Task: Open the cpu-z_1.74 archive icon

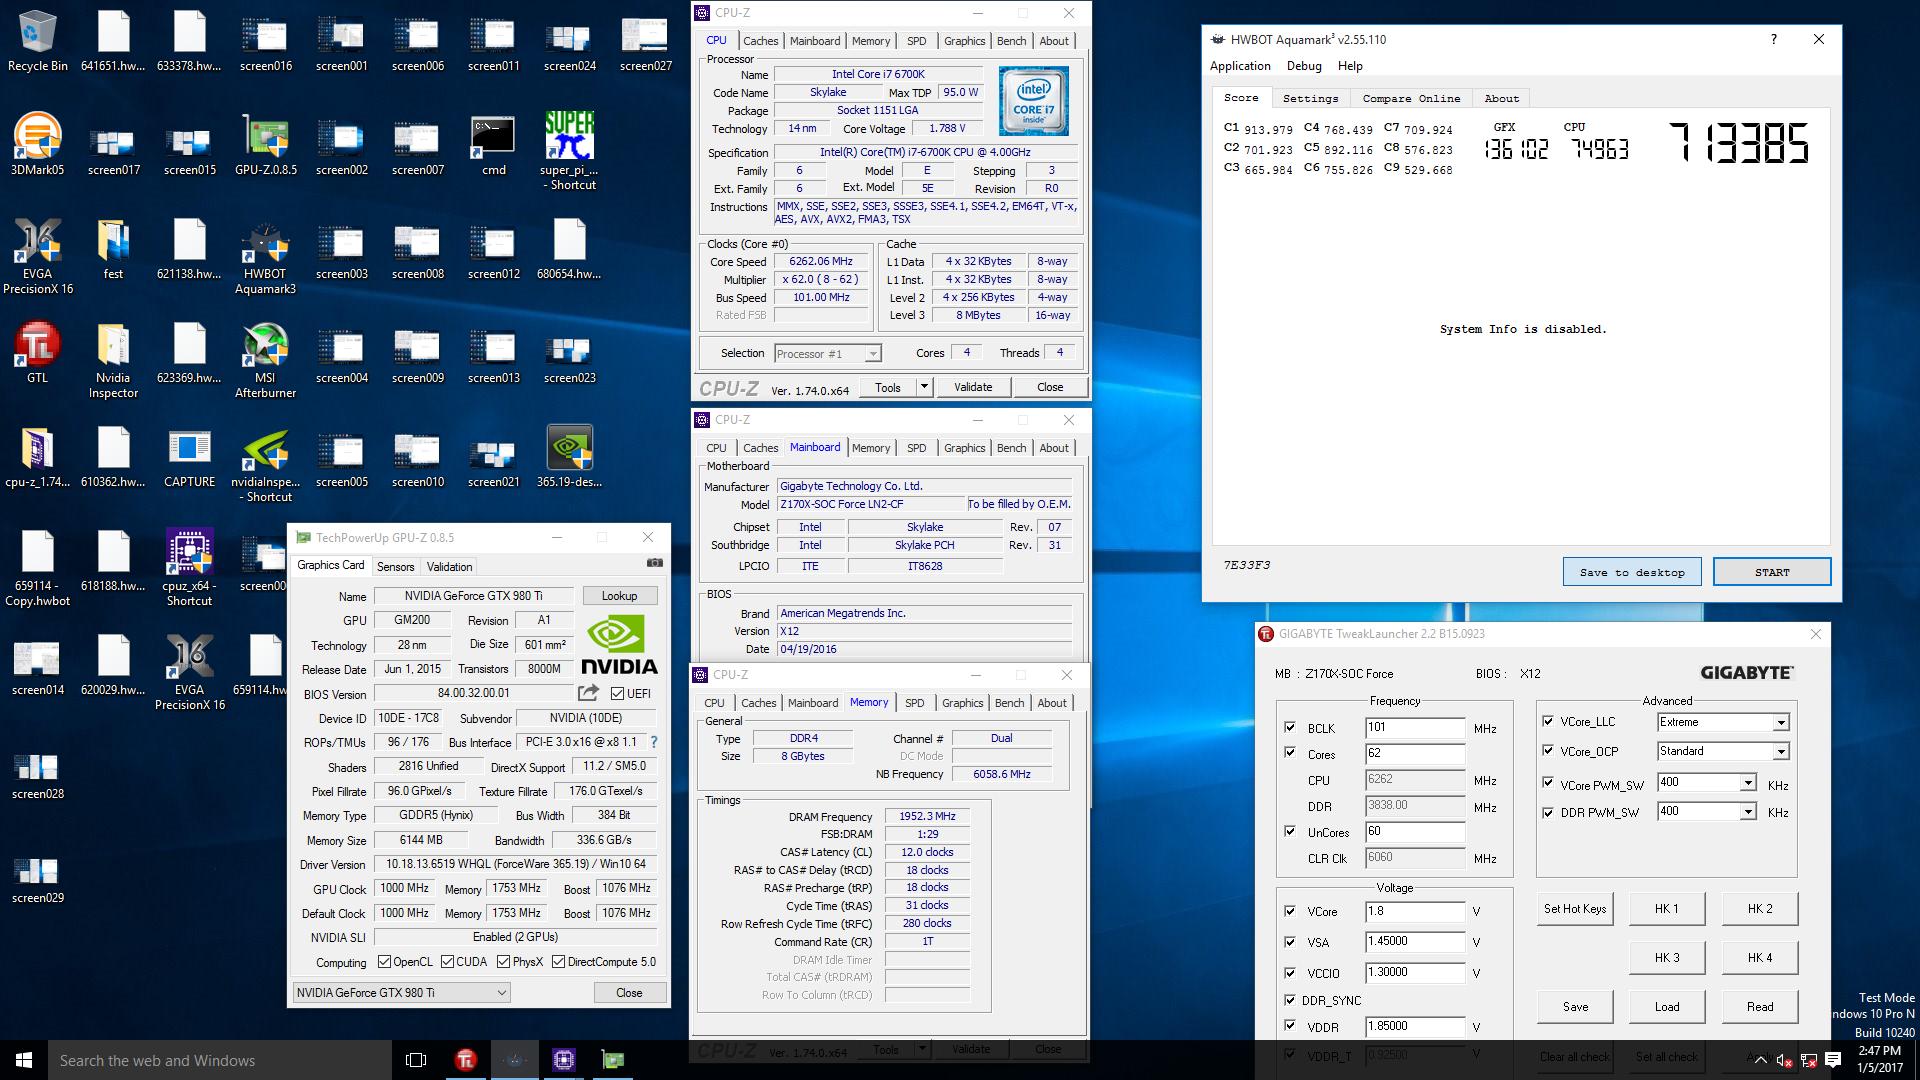Action: click(37, 458)
